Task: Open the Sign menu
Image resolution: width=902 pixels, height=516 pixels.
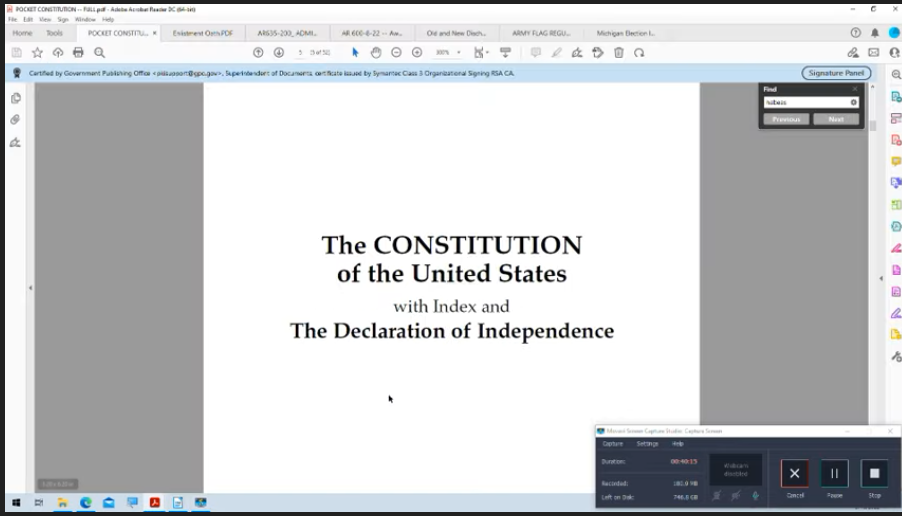Action: pos(63,20)
